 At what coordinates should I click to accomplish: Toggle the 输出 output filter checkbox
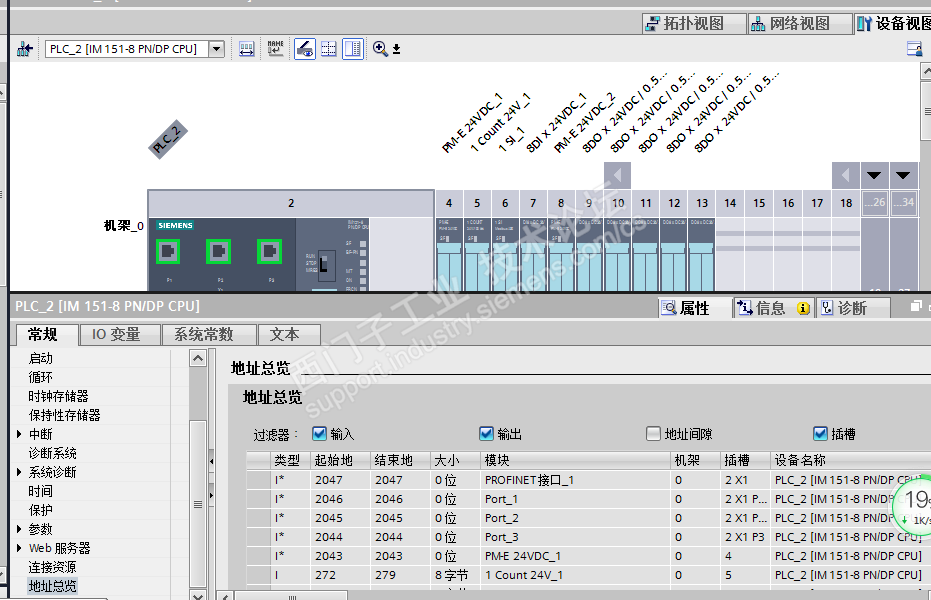coord(486,434)
